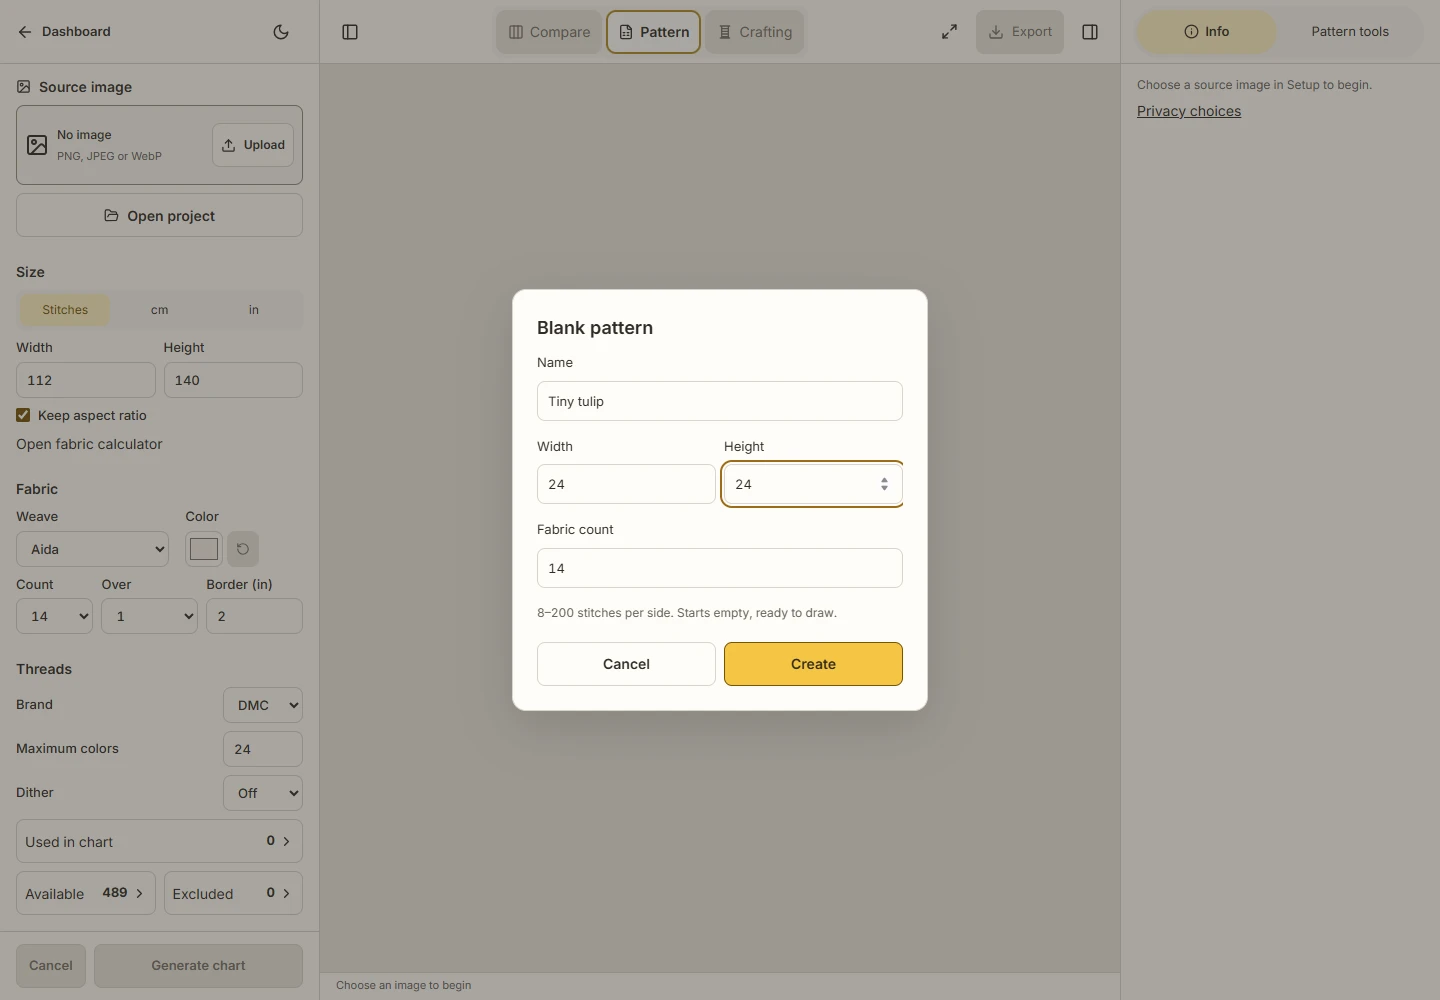Click the dialog Fabric count field
Screen dimensions: 1440x1000
720,568
